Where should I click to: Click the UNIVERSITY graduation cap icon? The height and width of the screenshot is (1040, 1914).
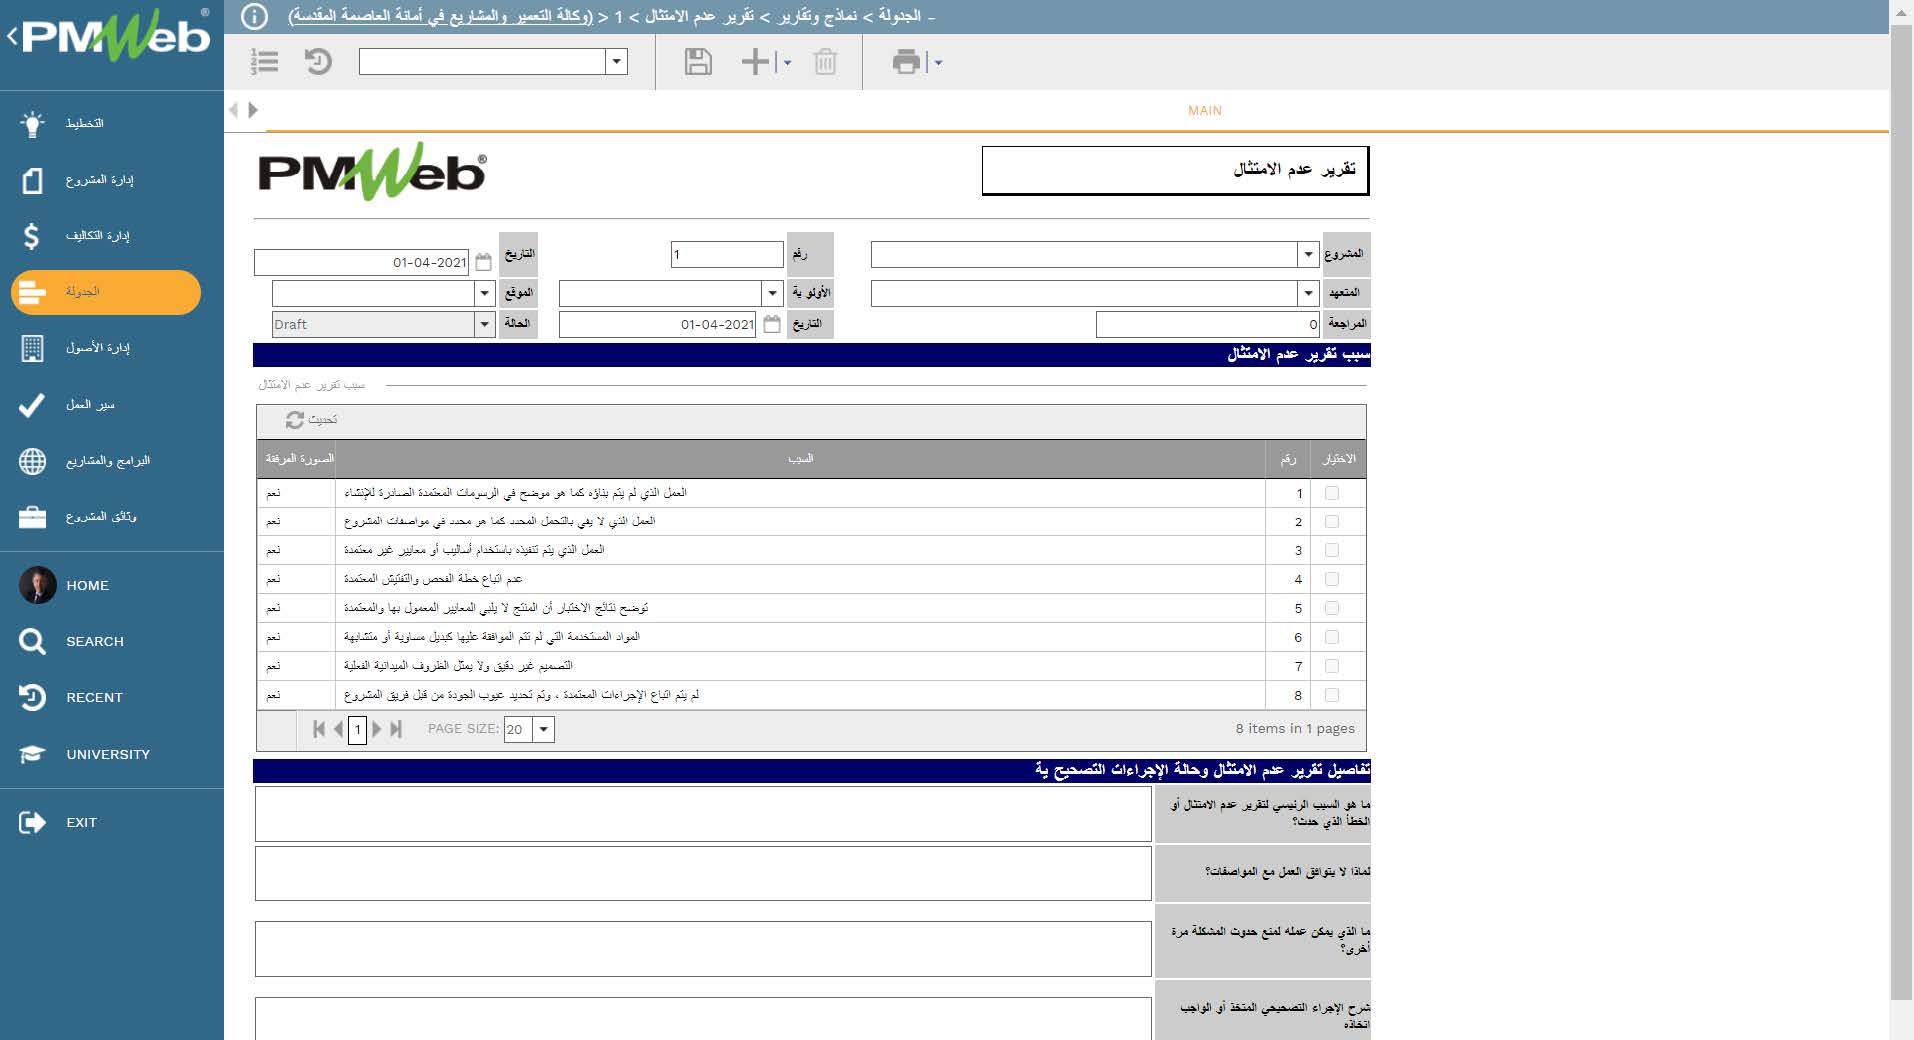[x=32, y=754]
